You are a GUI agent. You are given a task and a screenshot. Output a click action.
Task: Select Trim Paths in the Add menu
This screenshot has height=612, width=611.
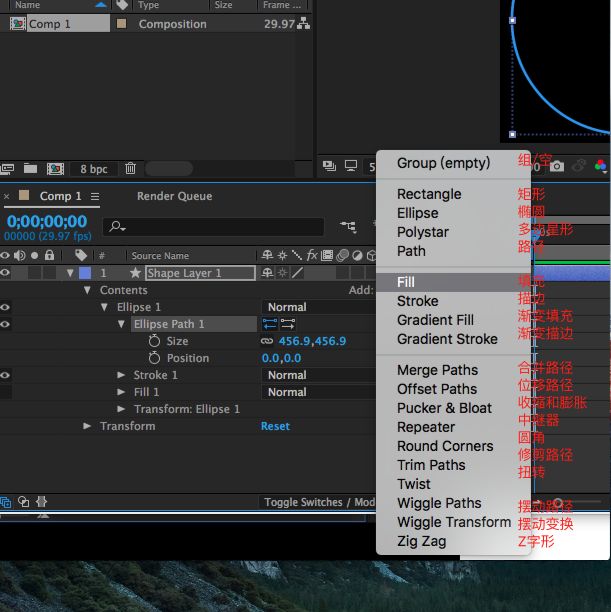coord(454,465)
